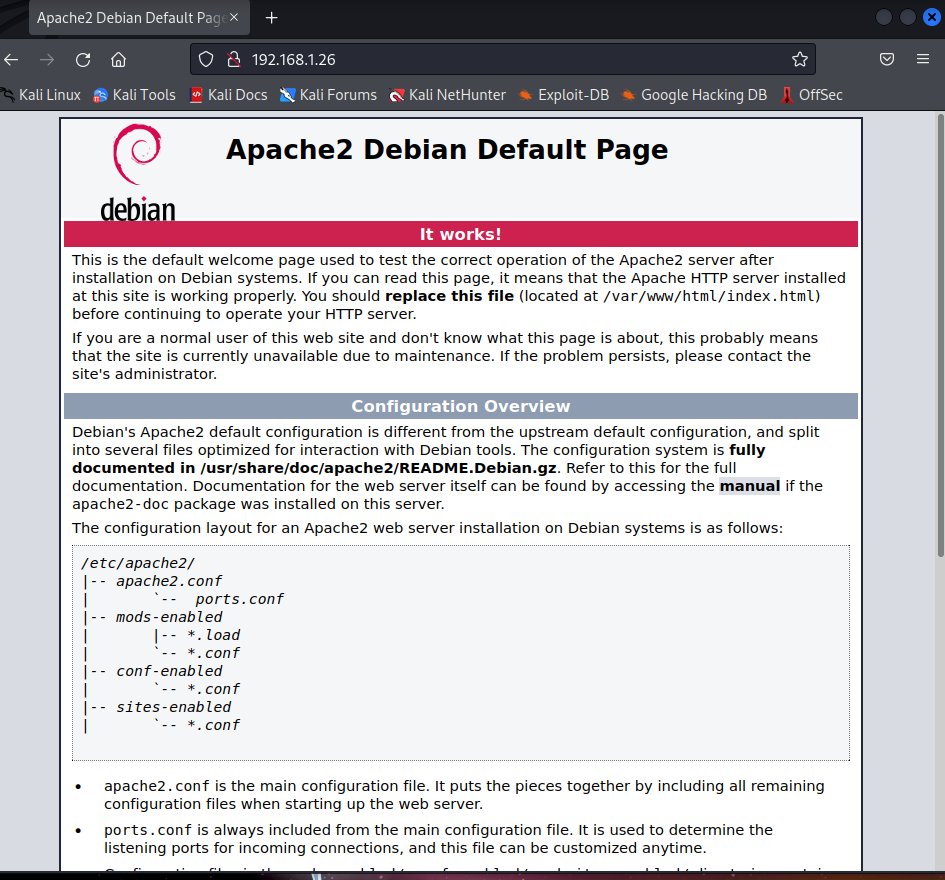Open the Kali Docs bookmark
The image size is (945, 880).
click(x=228, y=95)
